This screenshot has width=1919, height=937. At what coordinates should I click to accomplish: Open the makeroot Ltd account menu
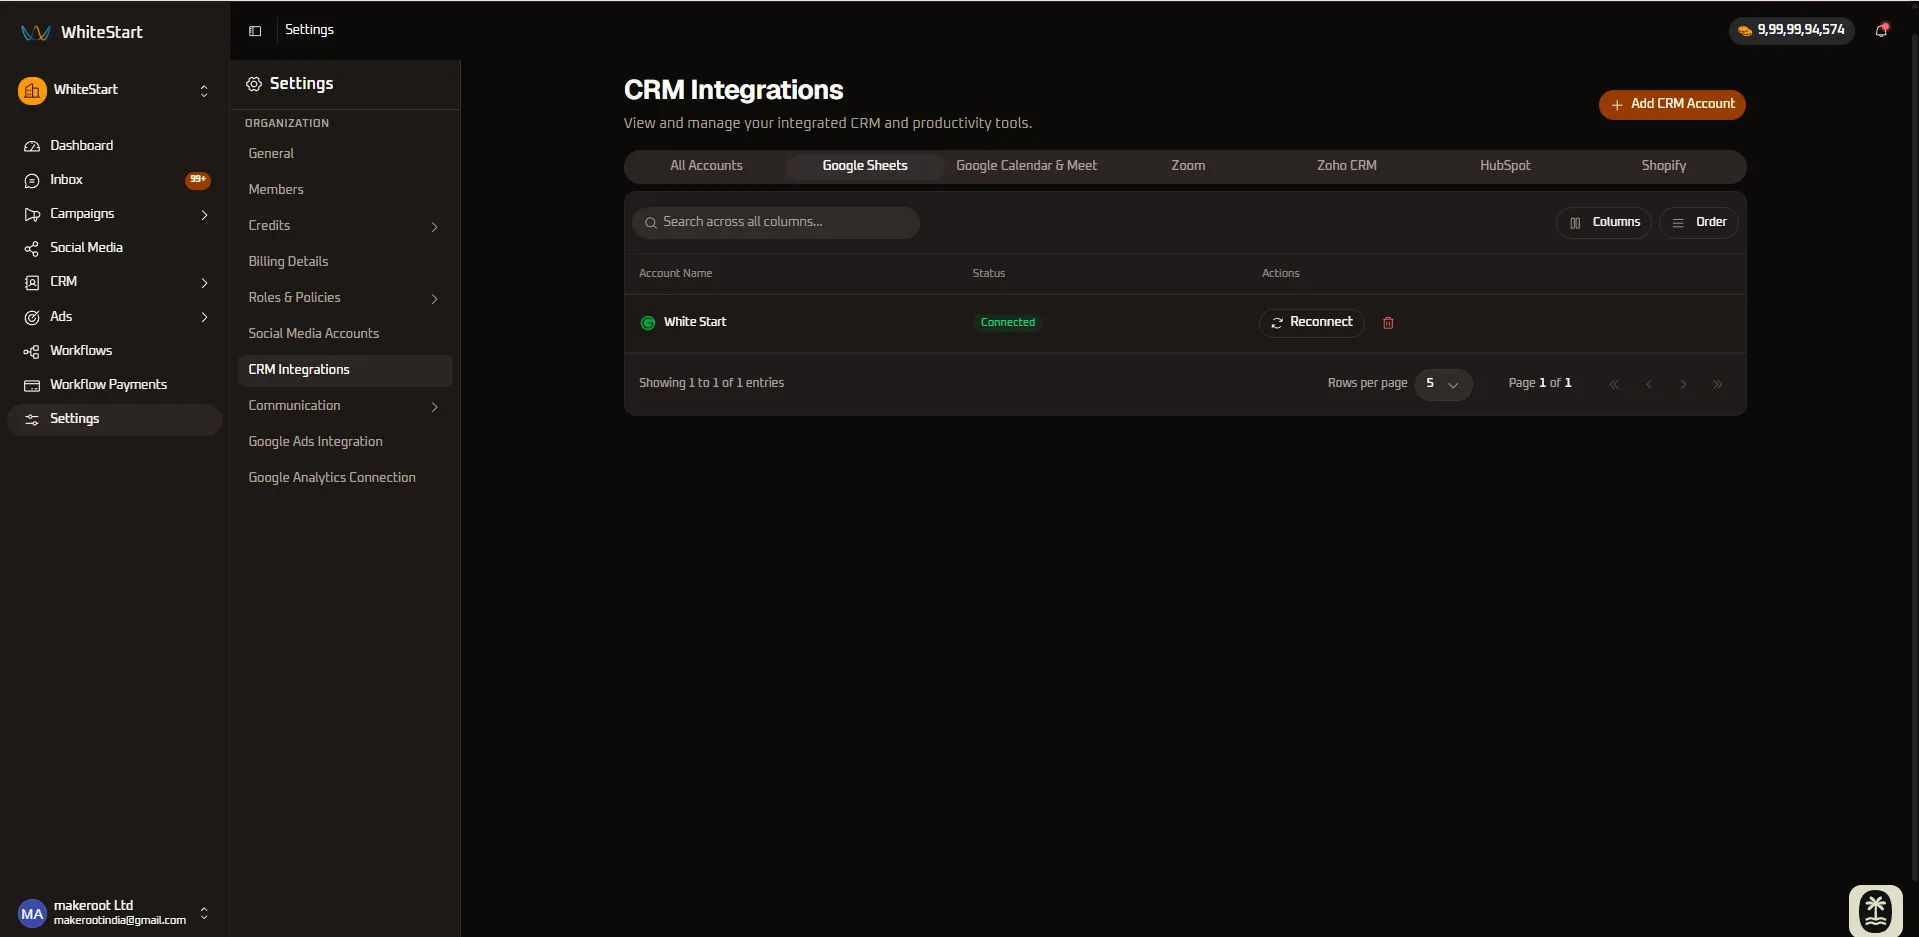(x=114, y=913)
